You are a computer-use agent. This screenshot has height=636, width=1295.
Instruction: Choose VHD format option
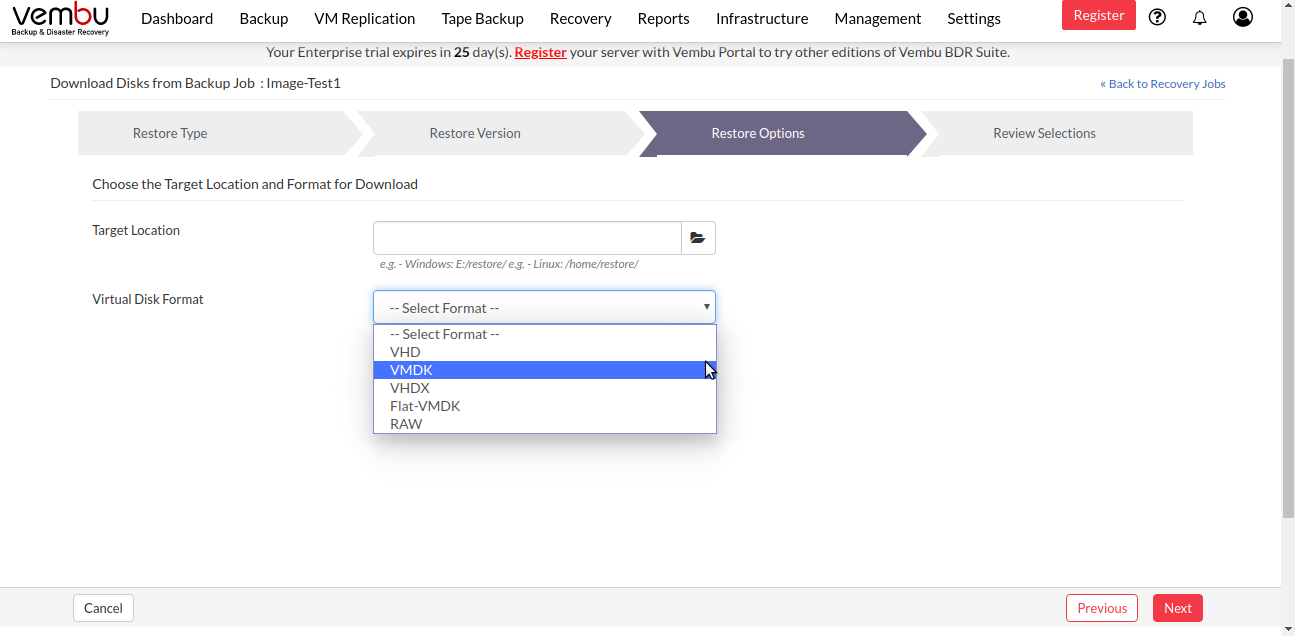pyautogui.click(x=545, y=352)
